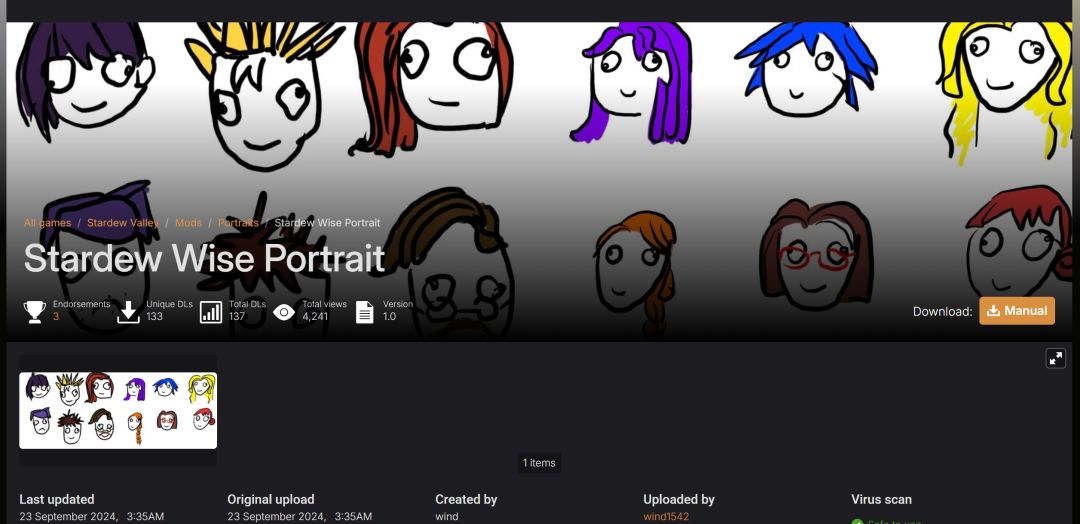
Task: Open the Portraits category breadcrumb
Action: pos(238,223)
